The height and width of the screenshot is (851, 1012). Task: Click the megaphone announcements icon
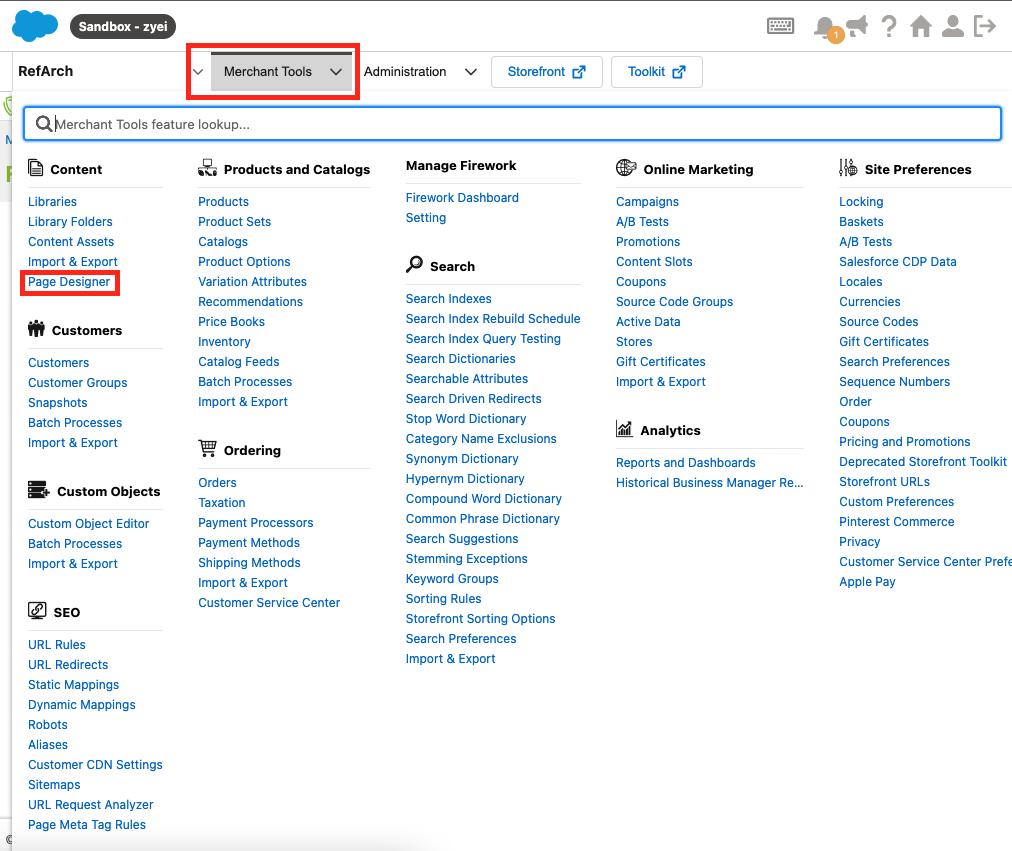857,26
